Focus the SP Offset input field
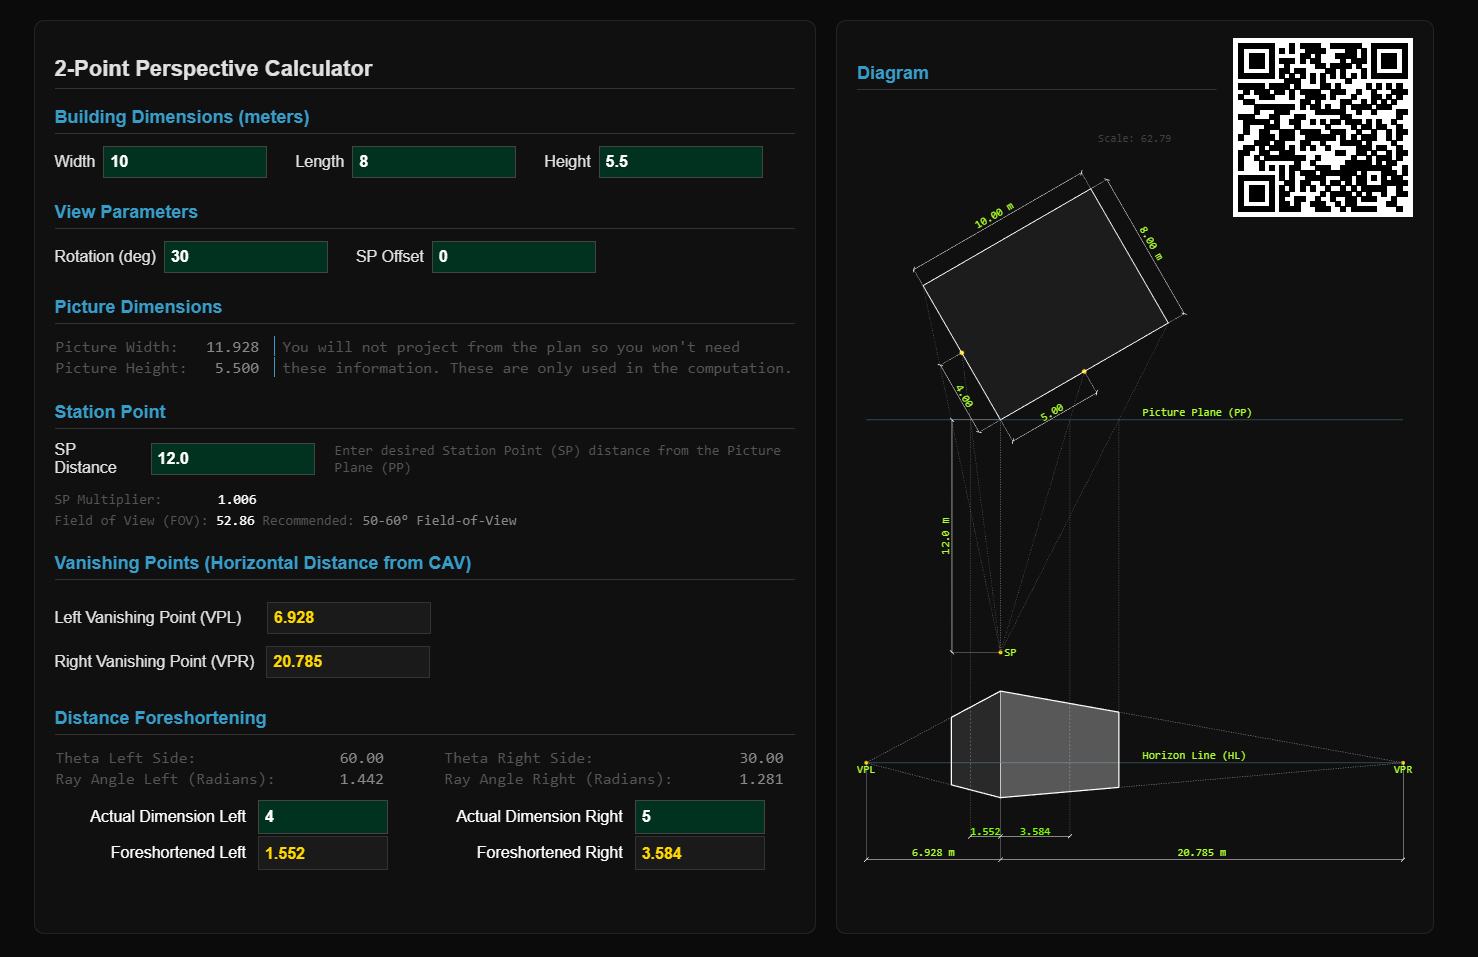This screenshot has width=1478, height=957. click(x=514, y=257)
